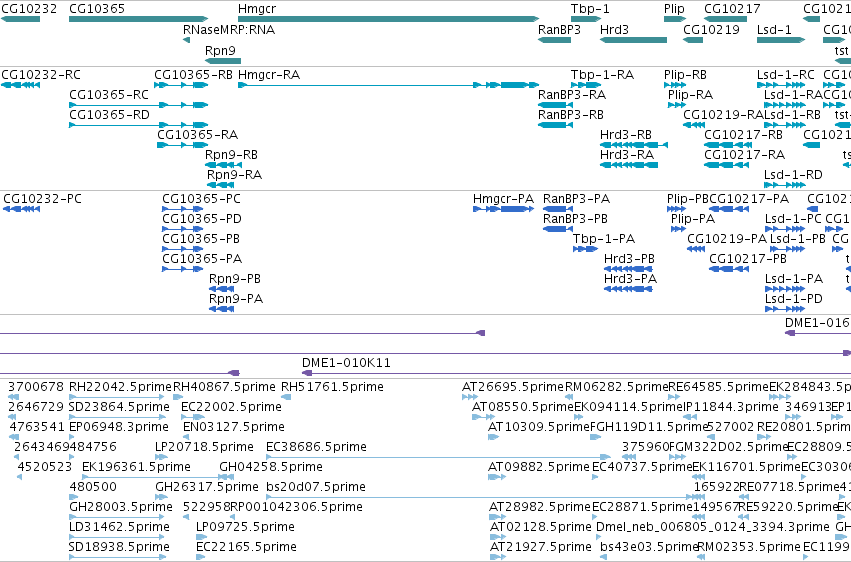
Task: Click the EK196361.5prime EST label
Action: click(x=136, y=467)
